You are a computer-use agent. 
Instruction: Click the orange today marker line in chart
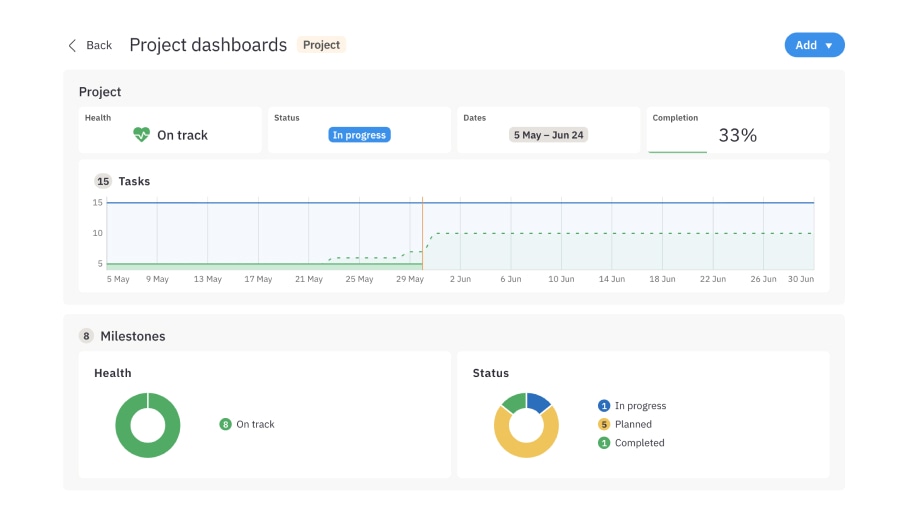click(x=422, y=233)
